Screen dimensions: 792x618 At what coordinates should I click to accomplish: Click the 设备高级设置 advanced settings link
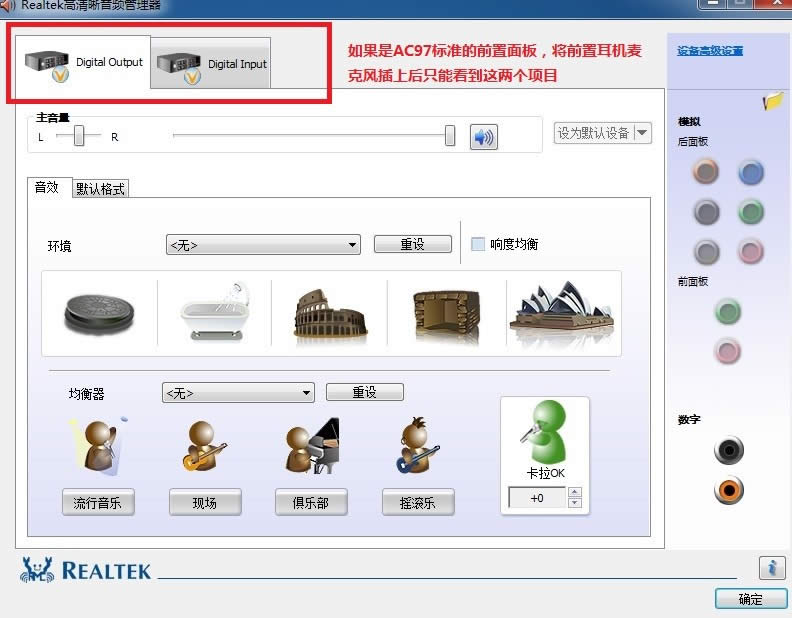[710, 51]
